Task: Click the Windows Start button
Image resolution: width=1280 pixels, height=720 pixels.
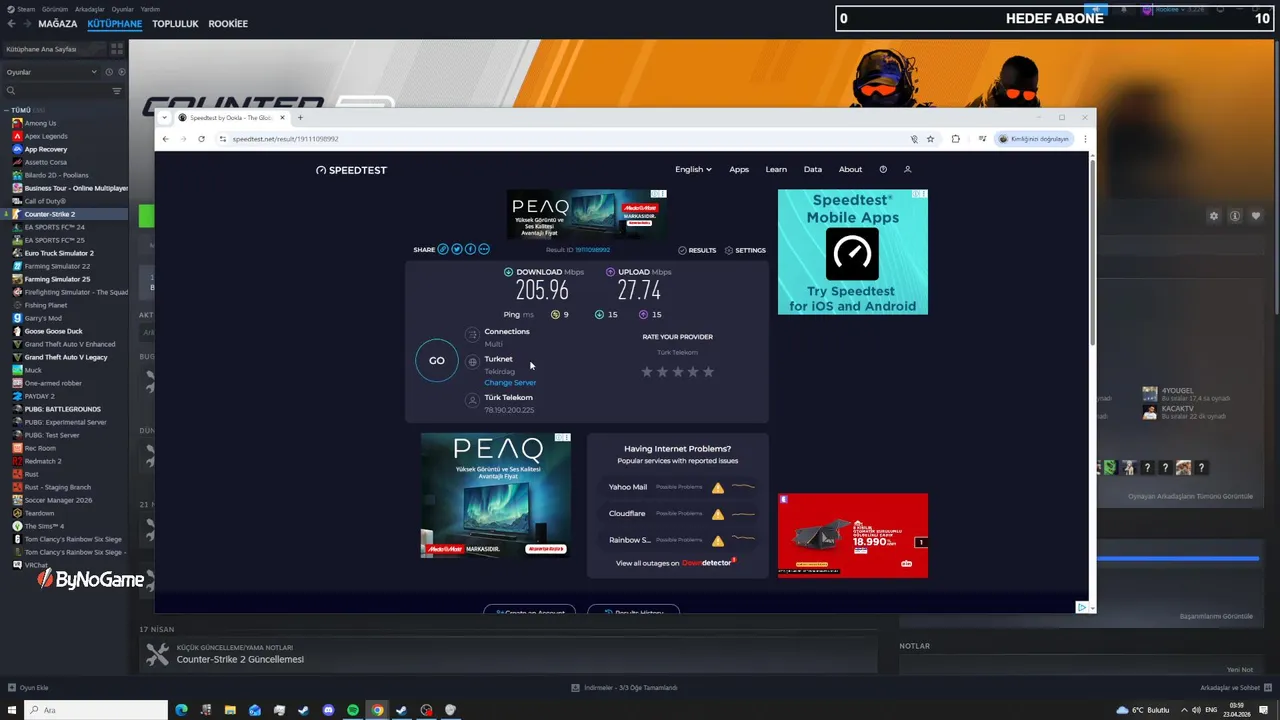Action: pos(12,710)
